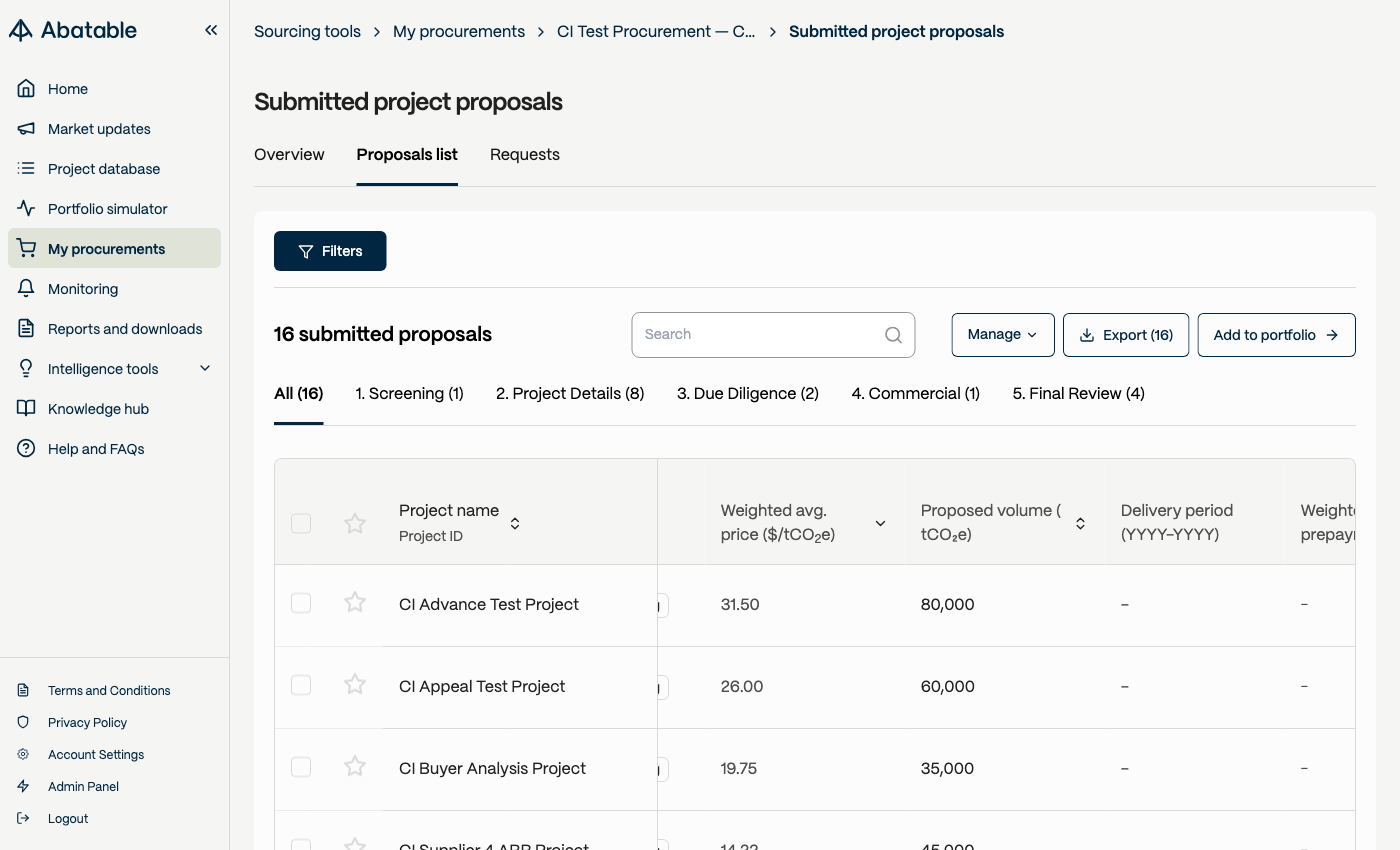Screen dimensions: 1400x850
Task: Click the Knowledge hub book icon
Action: (x=27, y=409)
